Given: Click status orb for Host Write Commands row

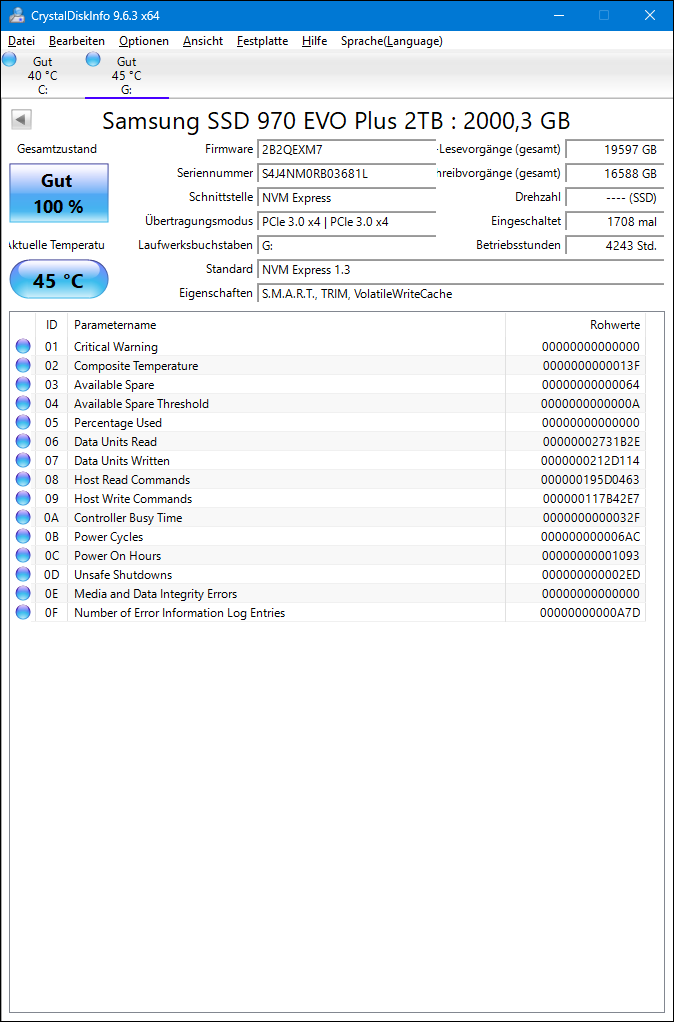Looking at the screenshot, I should (23, 498).
